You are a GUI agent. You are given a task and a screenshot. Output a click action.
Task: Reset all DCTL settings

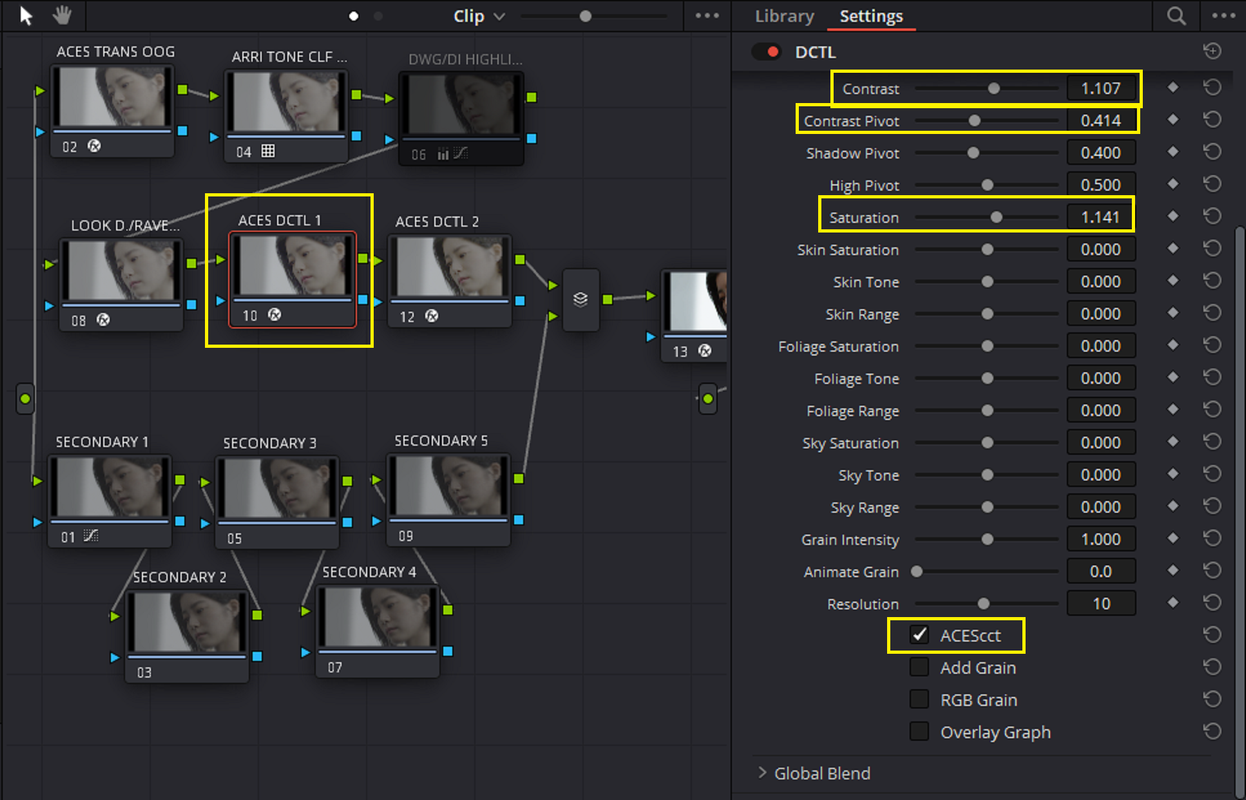[x=1212, y=52]
